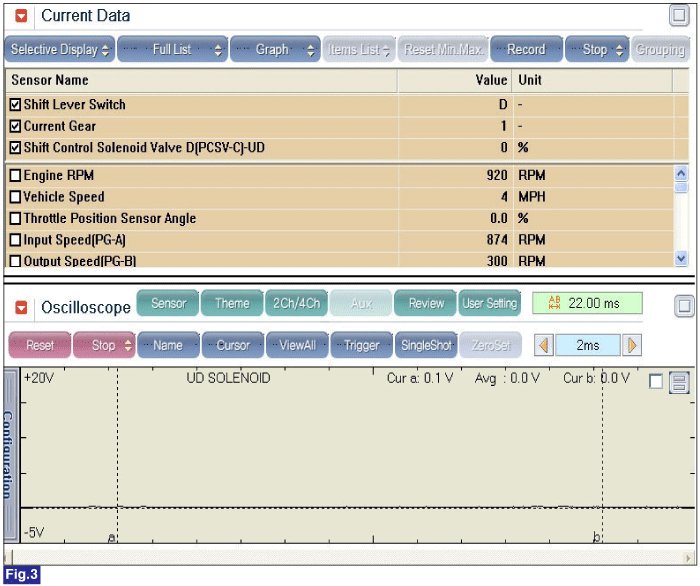This screenshot has width=700, height=586.
Task: Click the waveform horizontal scrollbar right arrow
Action: click(x=688, y=558)
